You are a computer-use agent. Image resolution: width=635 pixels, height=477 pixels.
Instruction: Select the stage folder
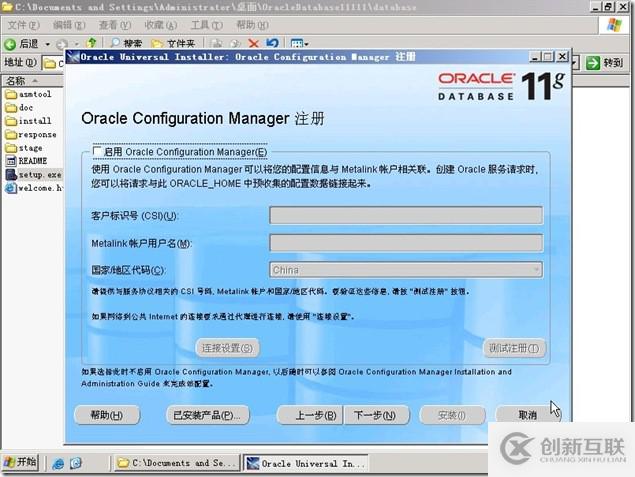pyautogui.click(x=23, y=148)
